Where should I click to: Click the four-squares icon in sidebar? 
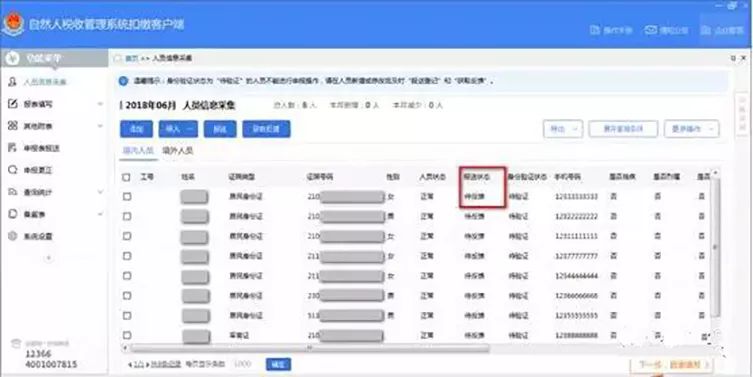click(13, 126)
